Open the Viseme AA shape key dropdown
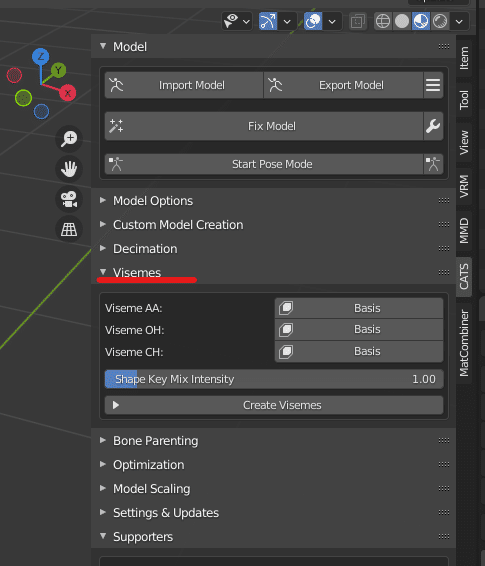This screenshot has height=566, width=485. [359, 308]
